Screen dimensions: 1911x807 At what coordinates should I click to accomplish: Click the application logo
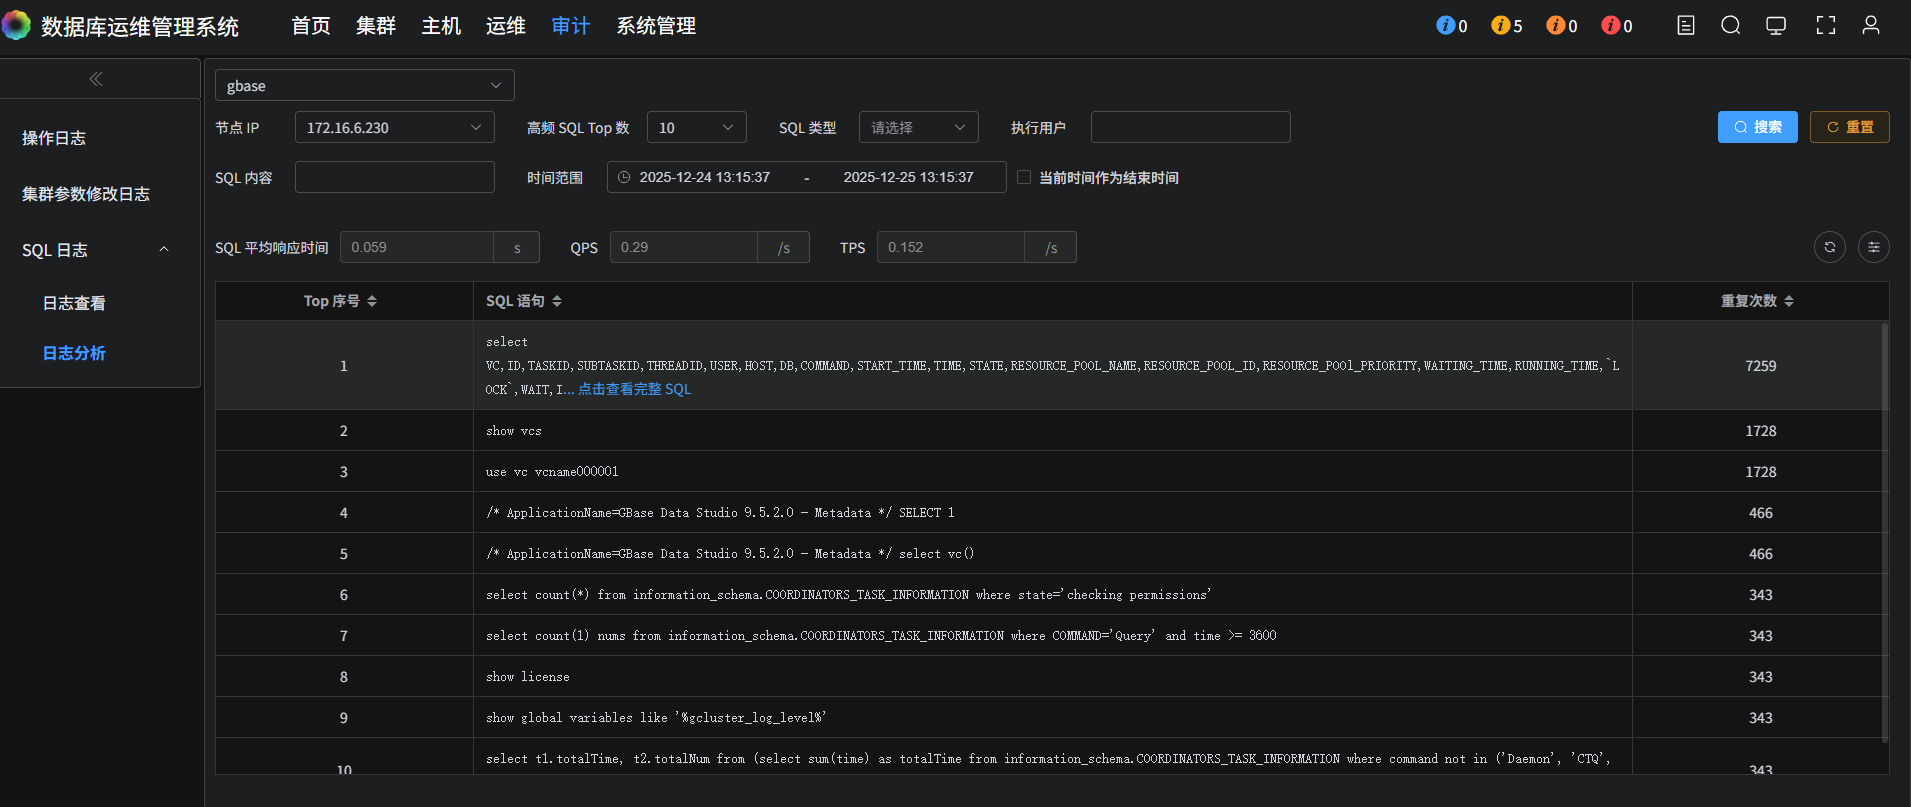pyautogui.click(x=16, y=25)
